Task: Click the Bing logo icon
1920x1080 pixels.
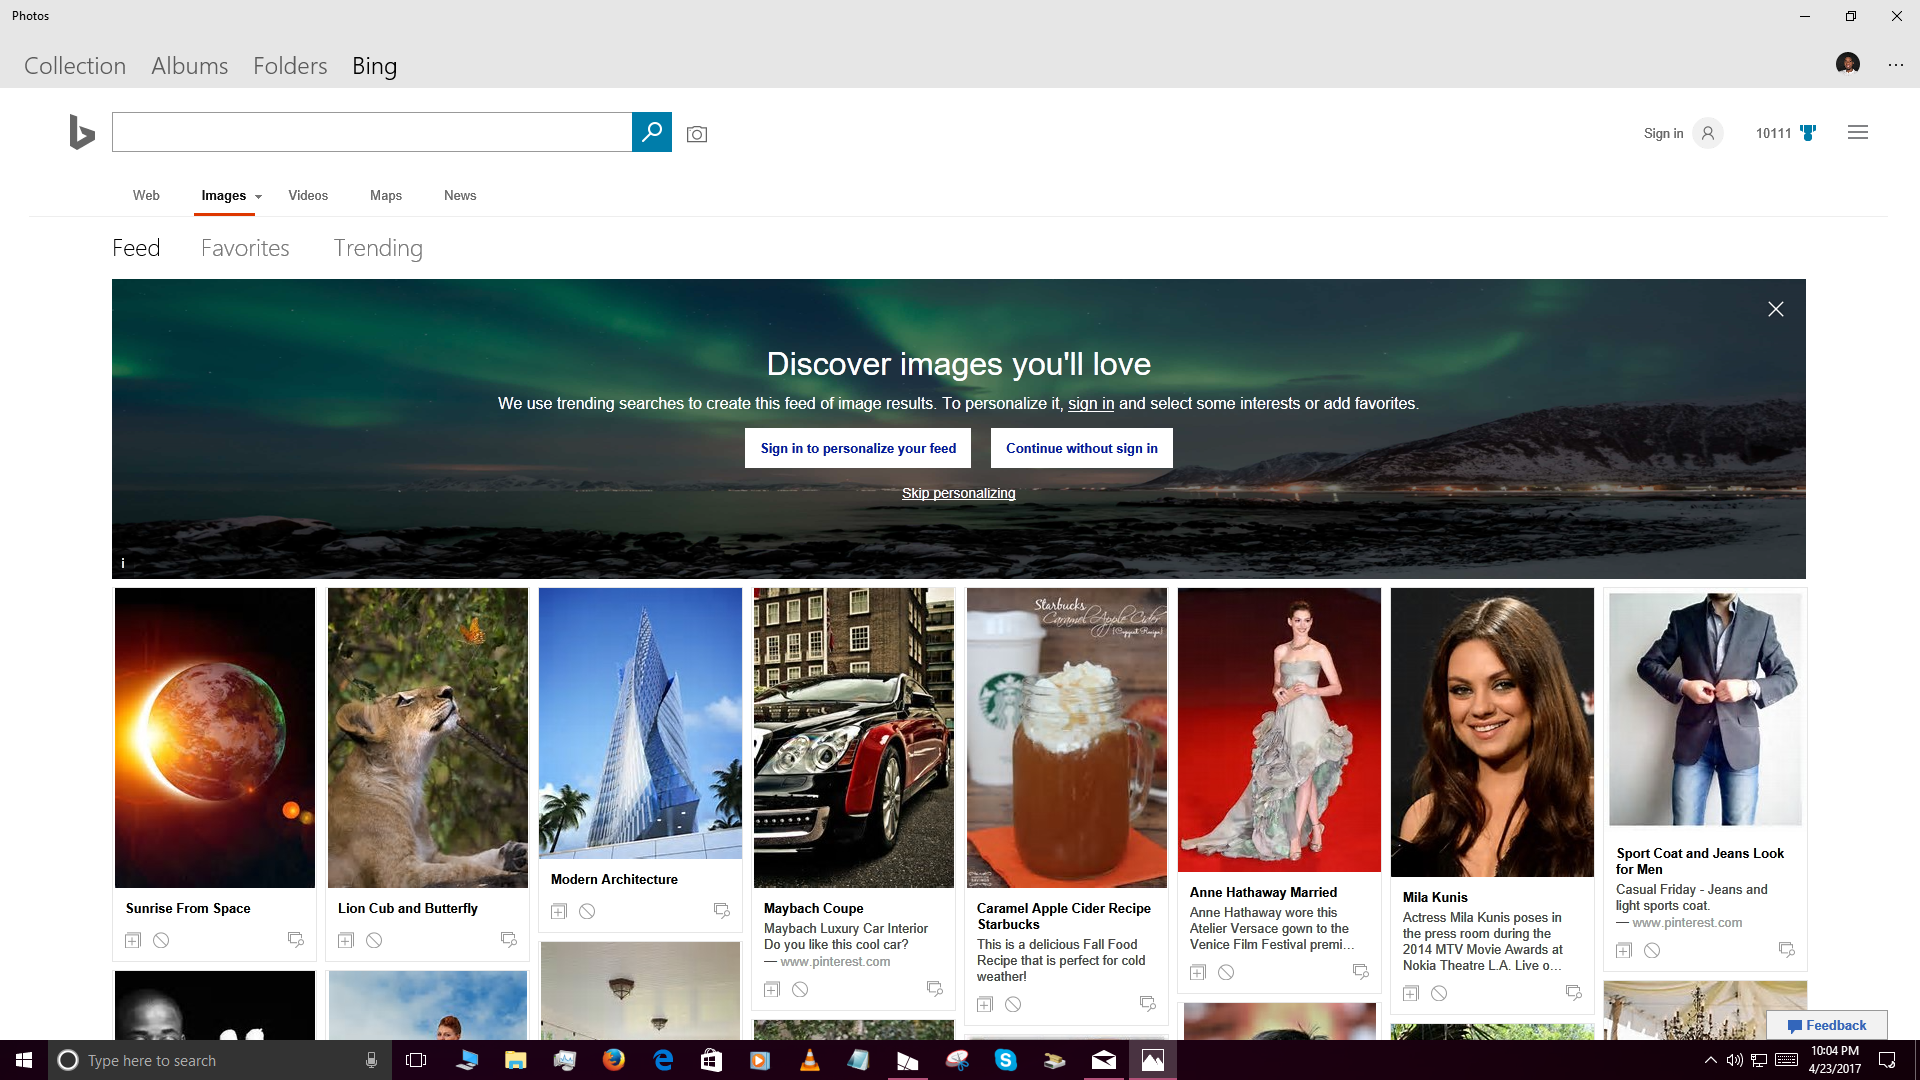Action: click(82, 132)
